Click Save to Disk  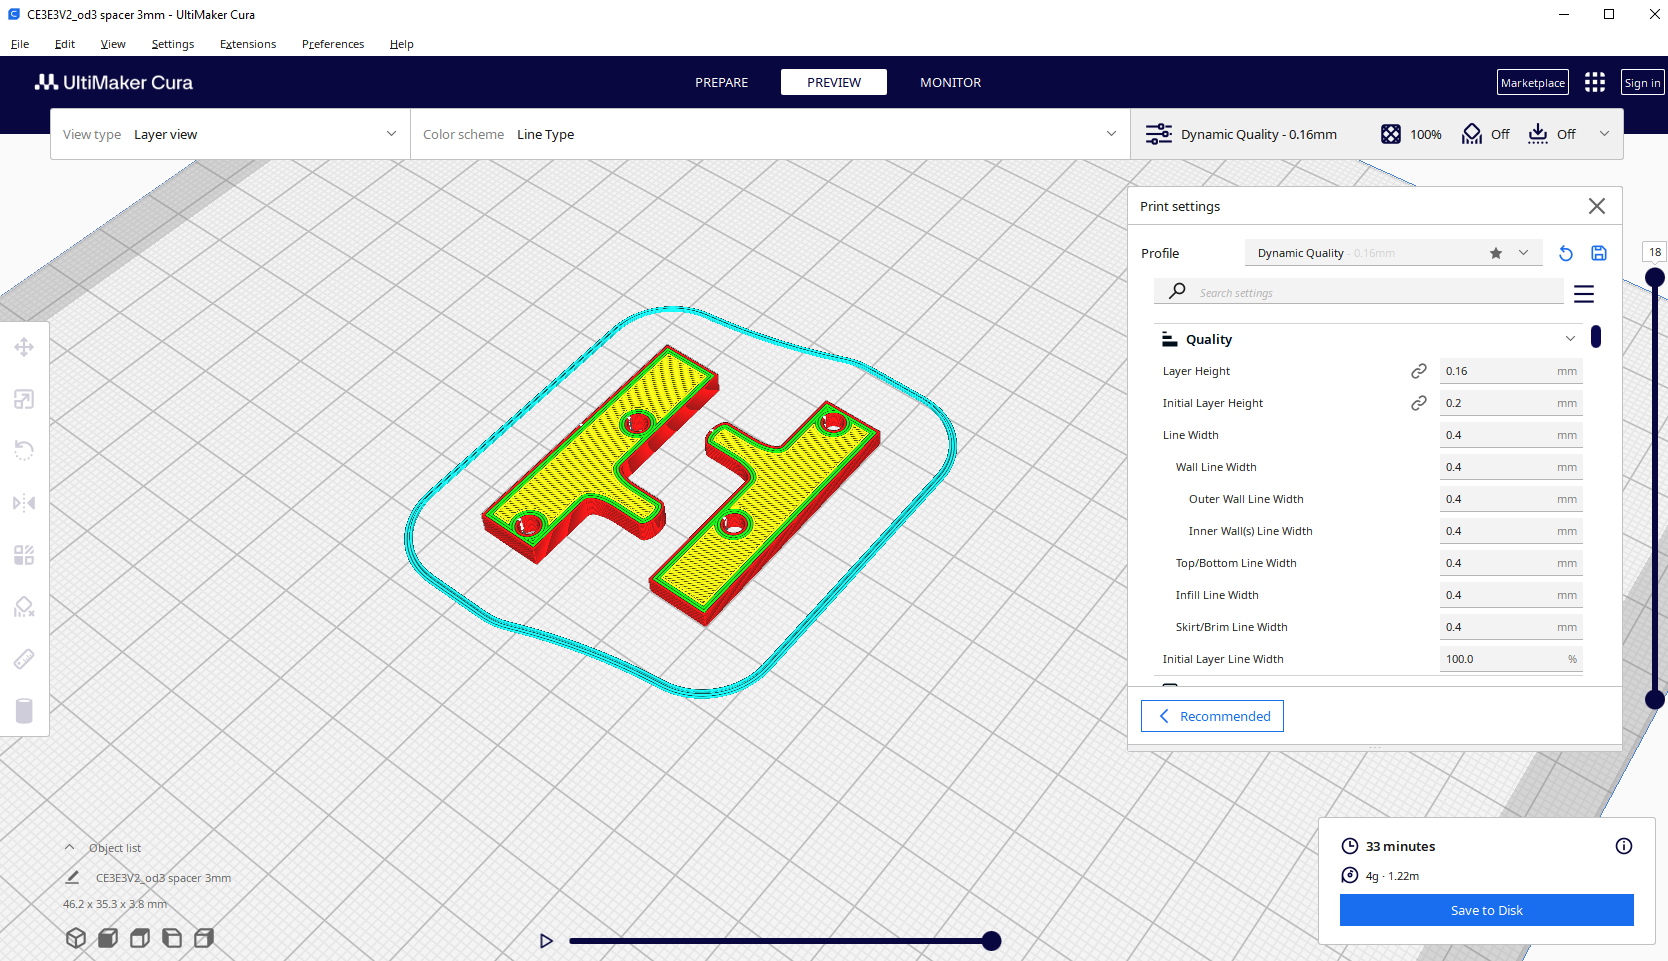1487,910
